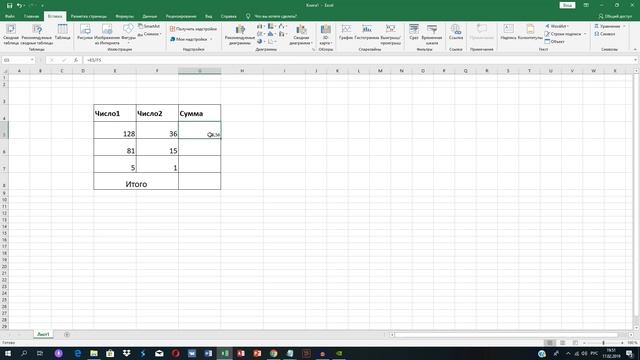Switch to the Разметка страницы tab
The height and width of the screenshot is (360, 640).
(89, 16)
